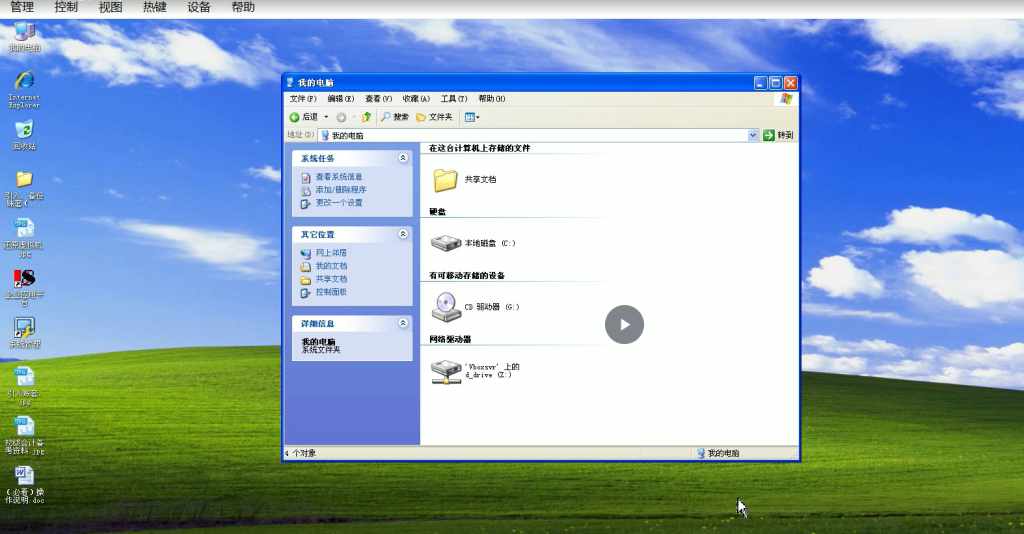Click 添加/删除程序 link
The height and width of the screenshot is (534, 1024).
coord(340,190)
